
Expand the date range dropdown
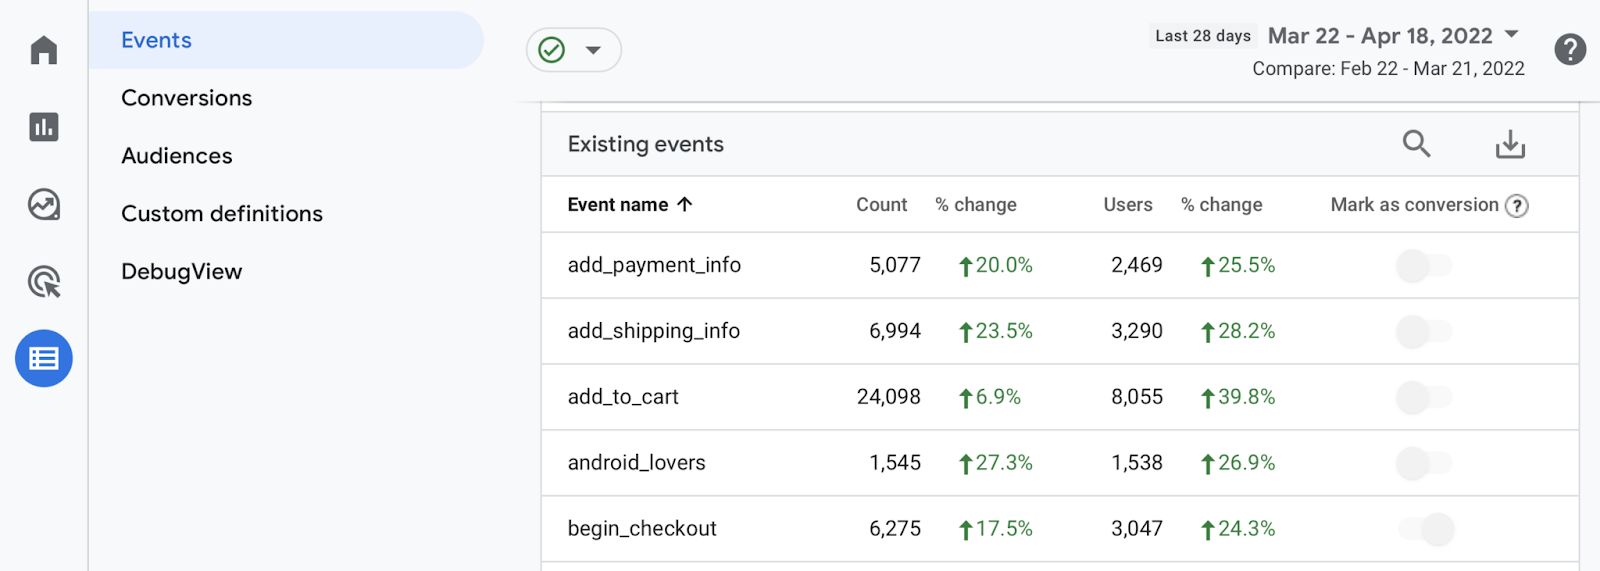1512,35
